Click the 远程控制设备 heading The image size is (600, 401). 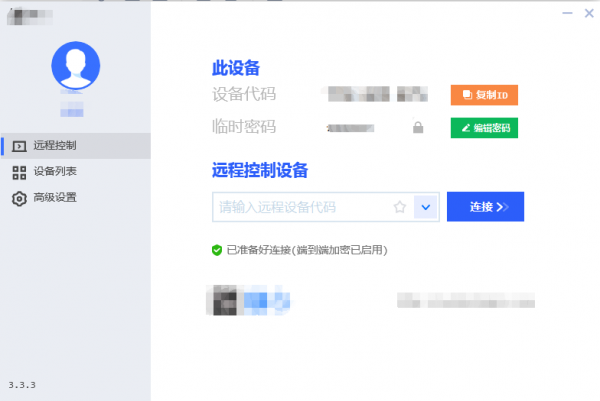(260, 170)
